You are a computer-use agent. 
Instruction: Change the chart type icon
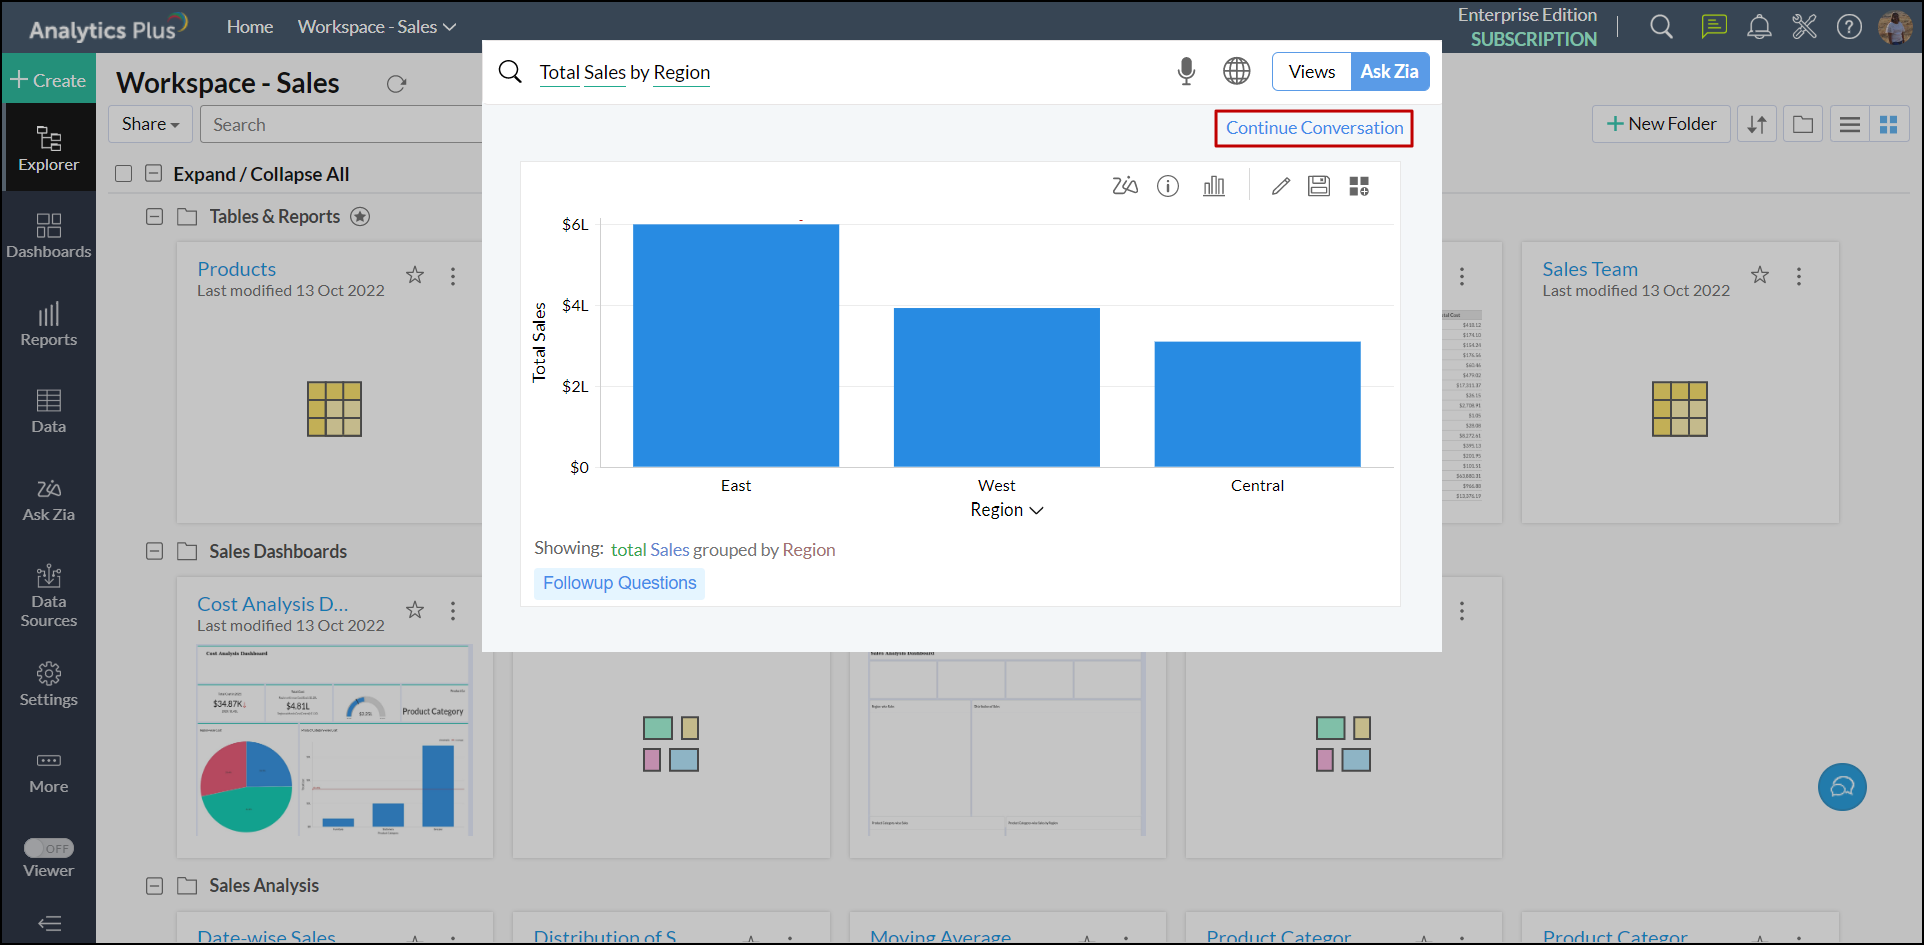tap(1214, 186)
